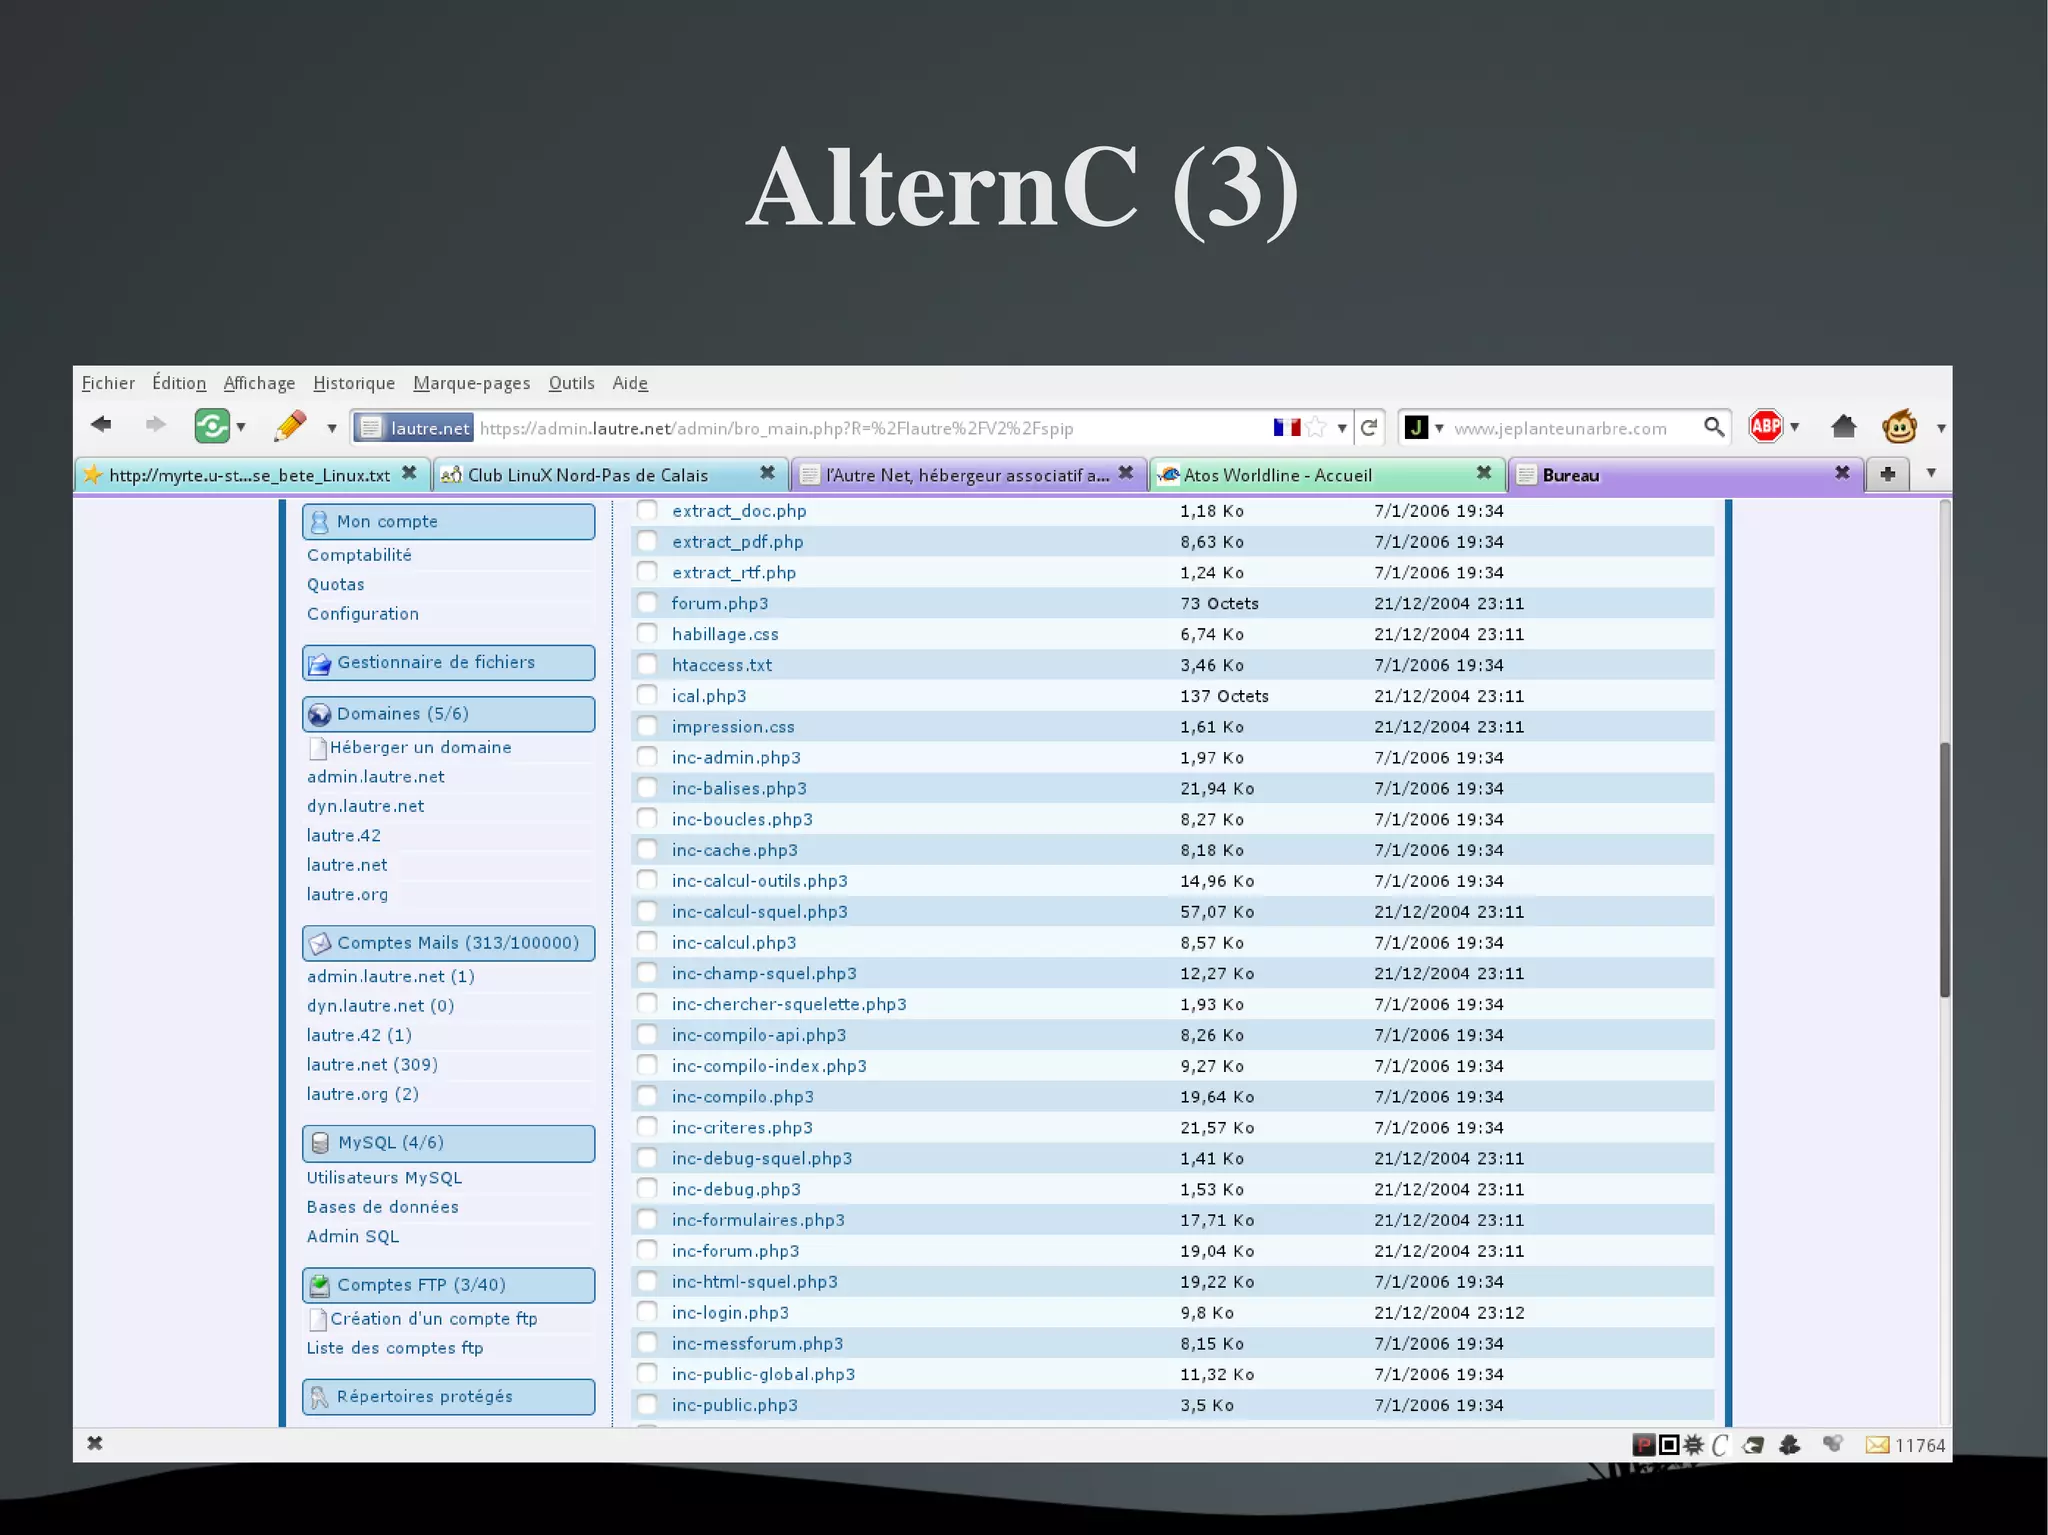Open the inc-compilo-api.php3 file link

click(759, 1035)
